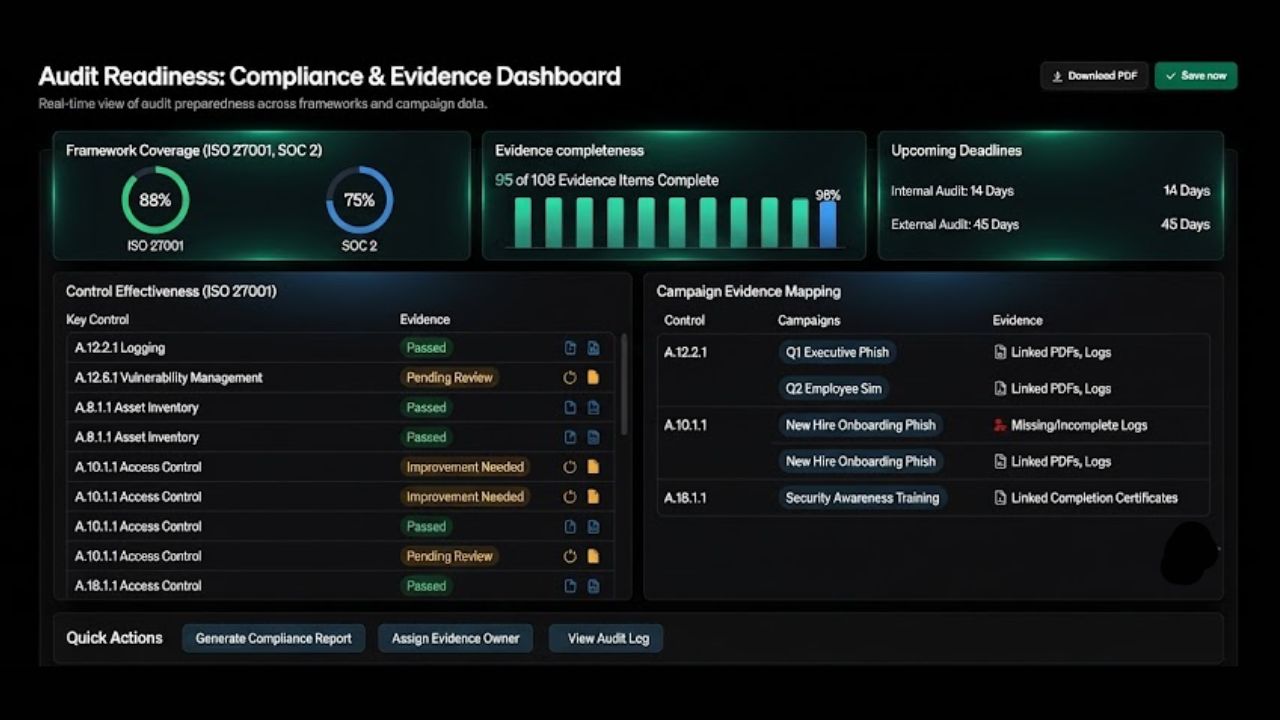Viewport: 1280px width, 720px height.
Task: Click the checkmark icon on Save now
Action: [1170, 76]
